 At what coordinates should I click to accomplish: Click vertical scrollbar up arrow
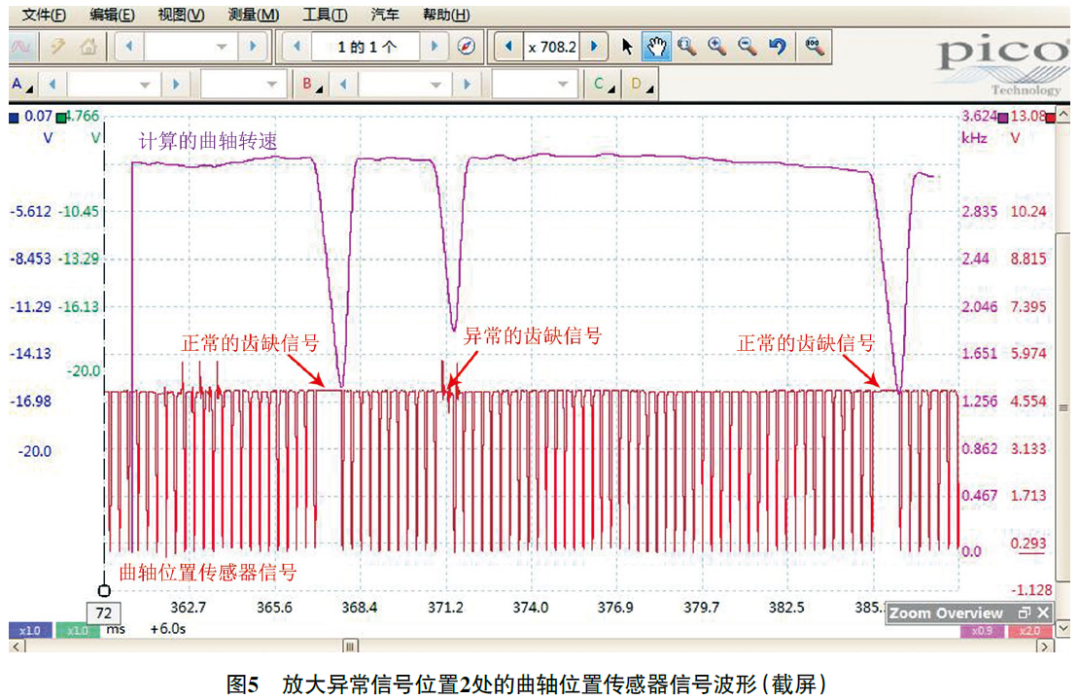click(x=1063, y=114)
